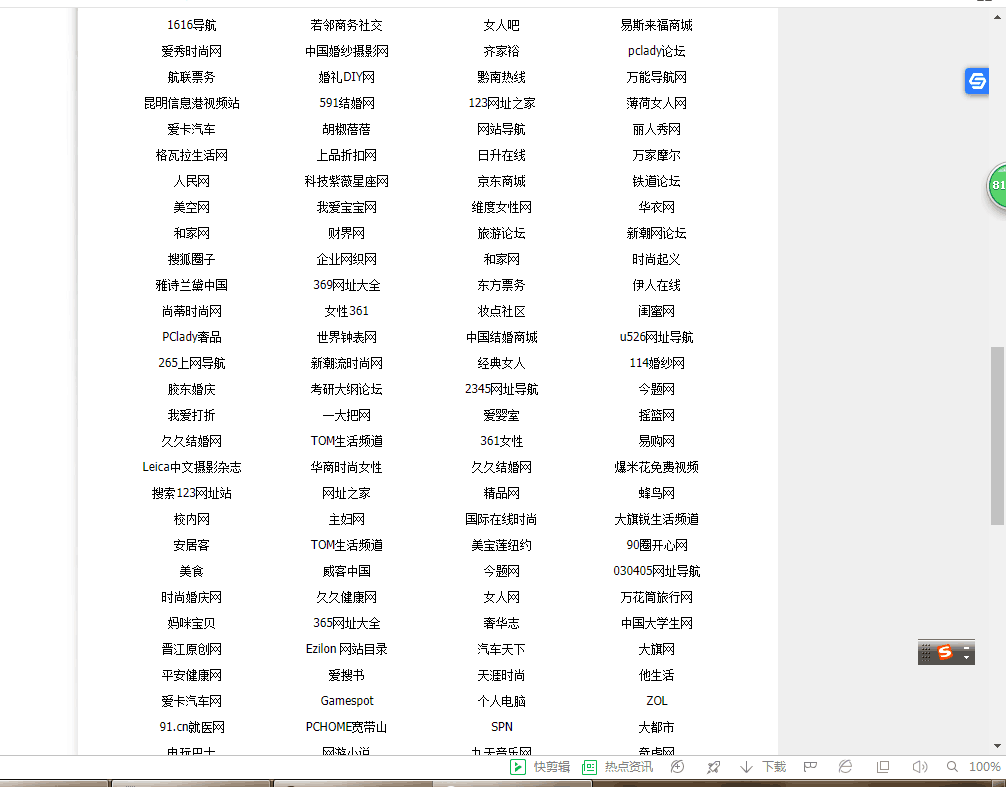Open the PClady奢品 link
This screenshot has width=1006, height=787.
click(191, 337)
